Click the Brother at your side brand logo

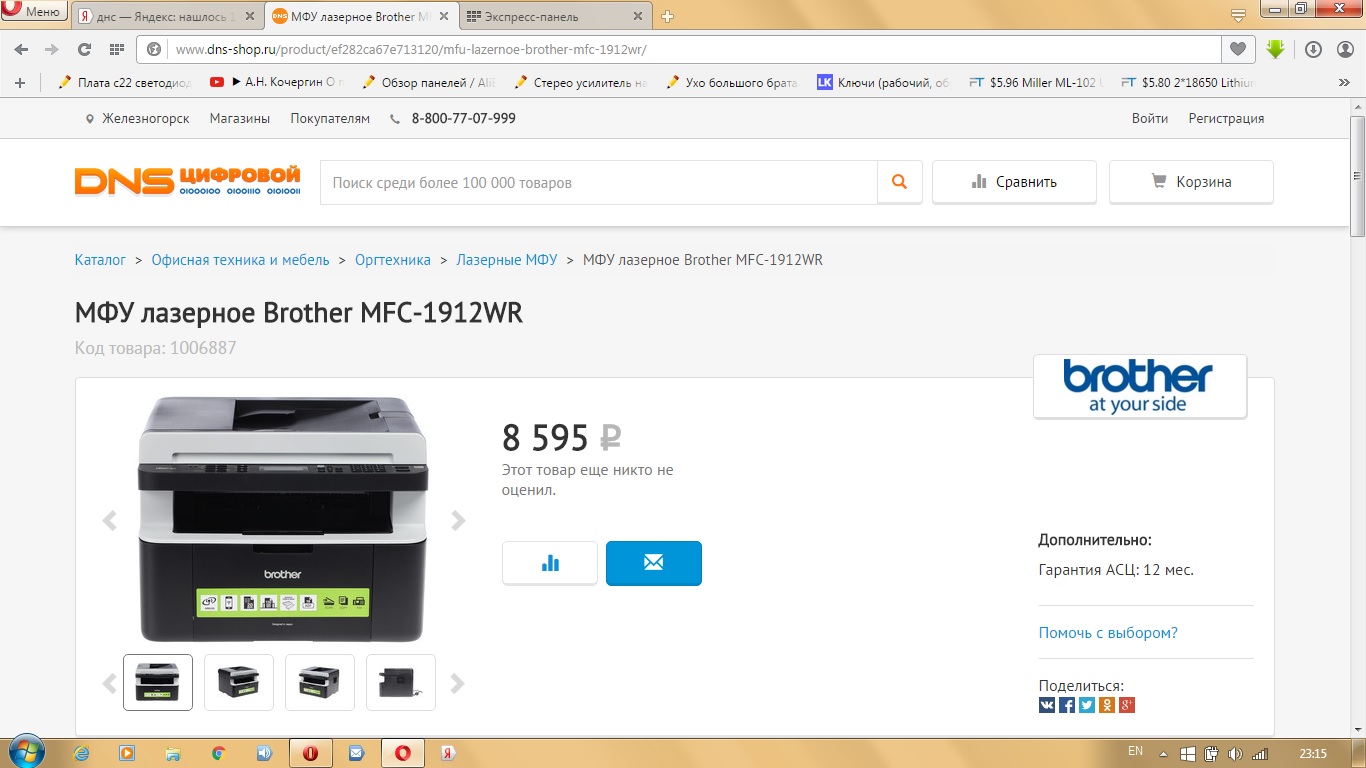pyautogui.click(x=1140, y=386)
